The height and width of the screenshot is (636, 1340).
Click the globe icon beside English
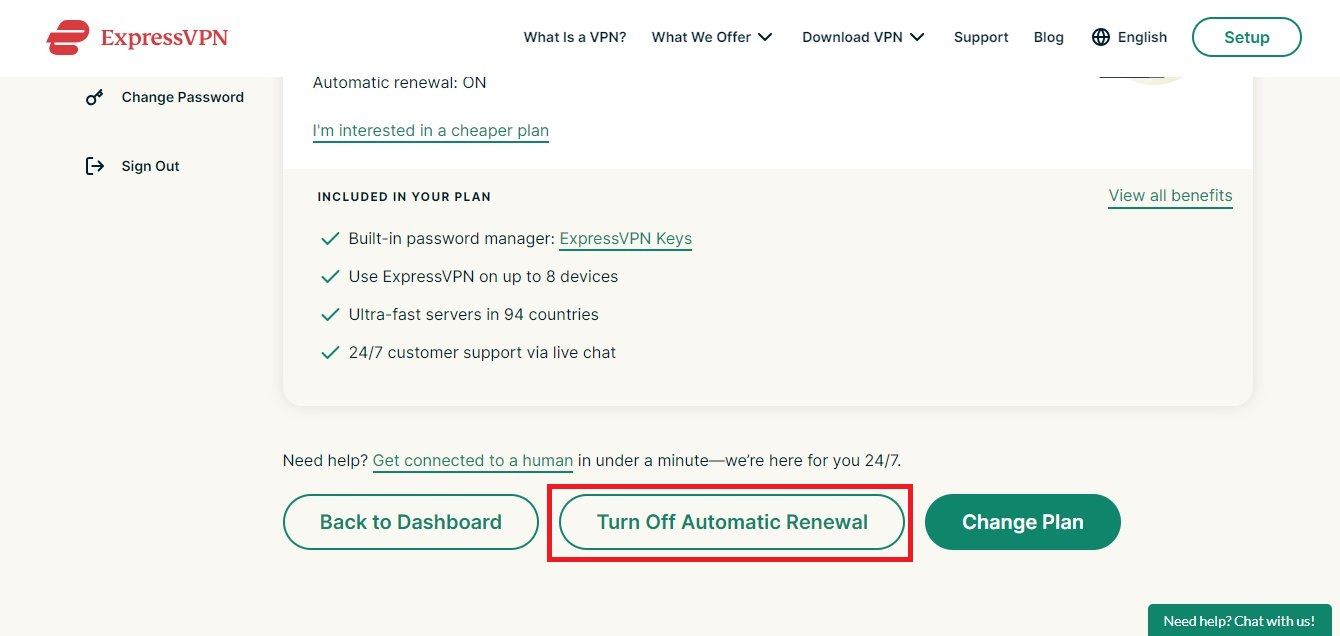tap(1100, 37)
